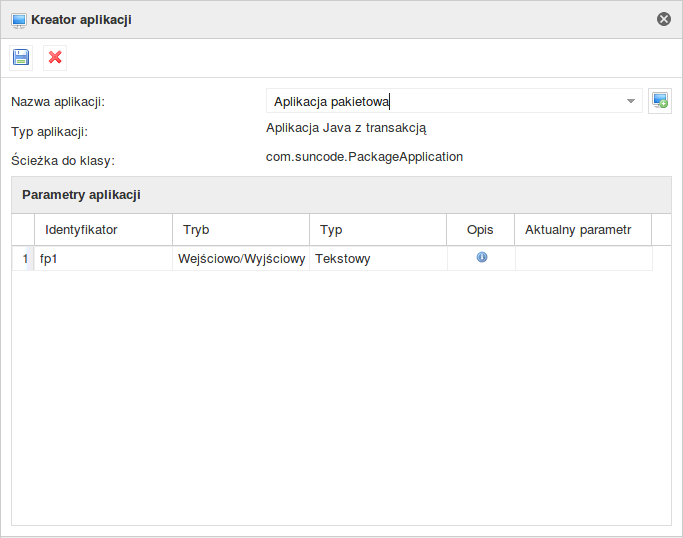Click the info icon in Opis column
Viewport: 683px width, 538px height.
coord(481,257)
